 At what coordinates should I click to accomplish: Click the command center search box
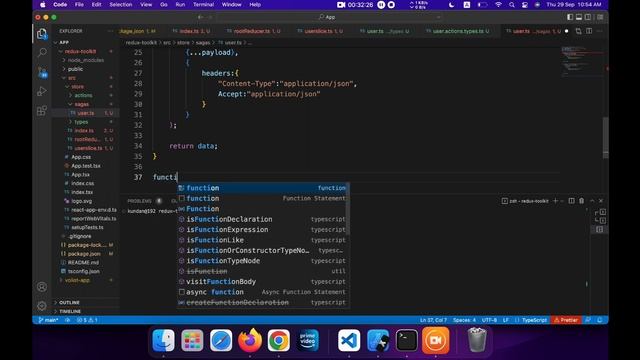[330, 17]
